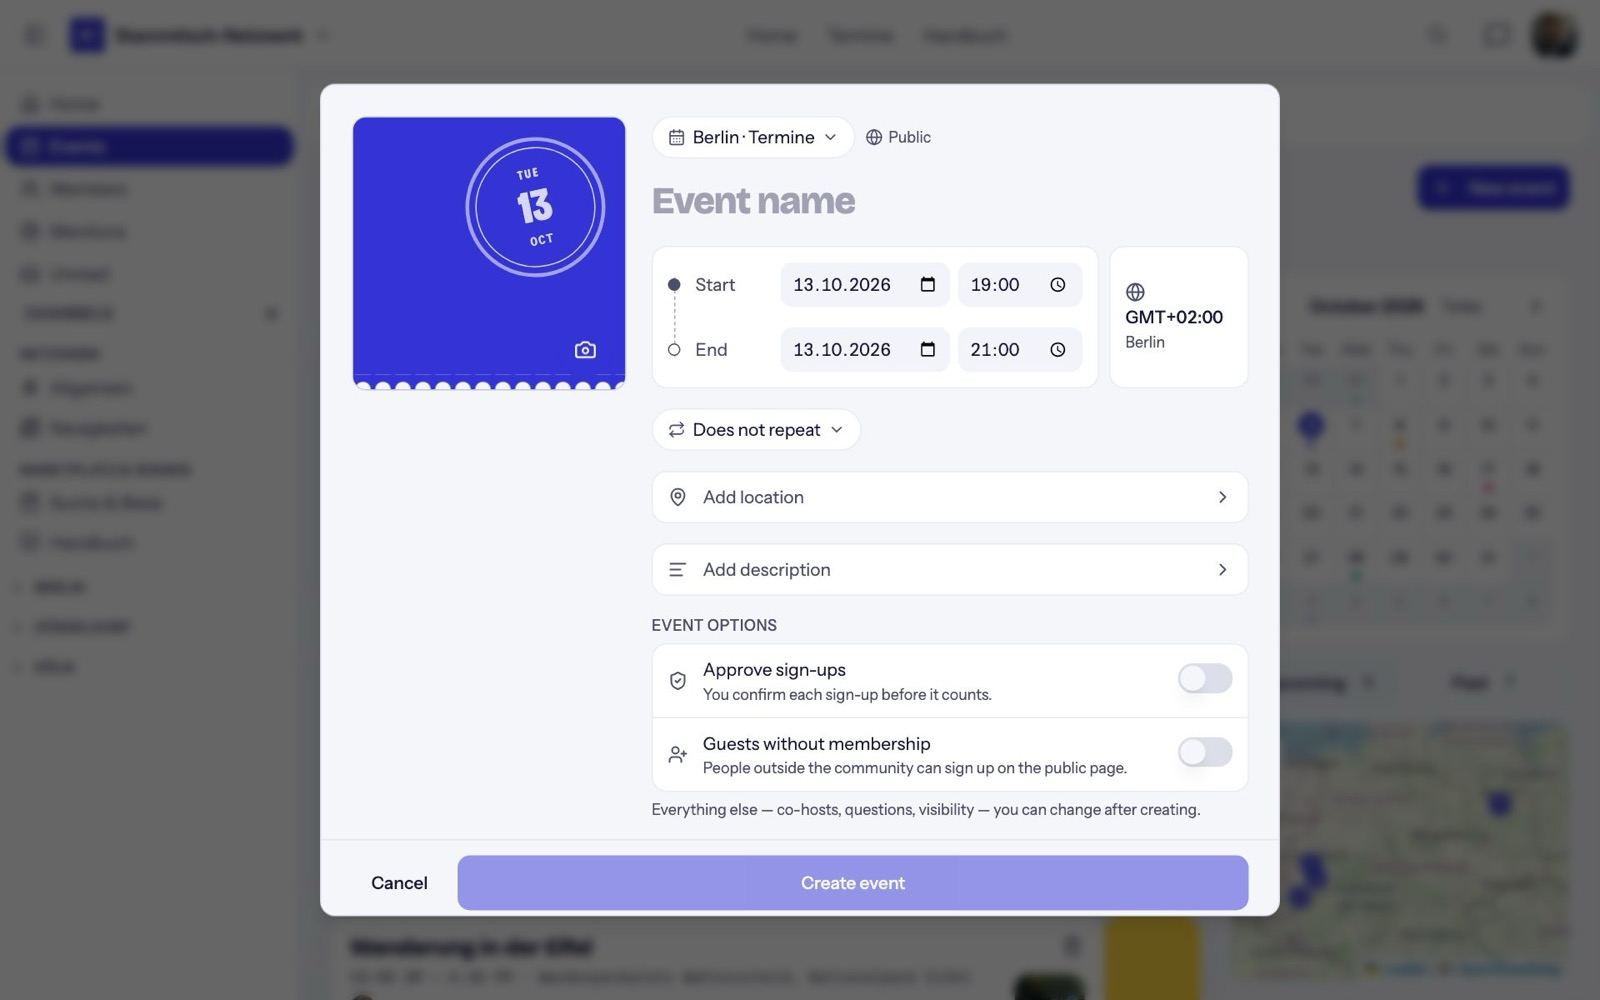Screen dimensions: 1600x1000
Task: Open the Does not repeat dropdown
Action: point(756,430)
